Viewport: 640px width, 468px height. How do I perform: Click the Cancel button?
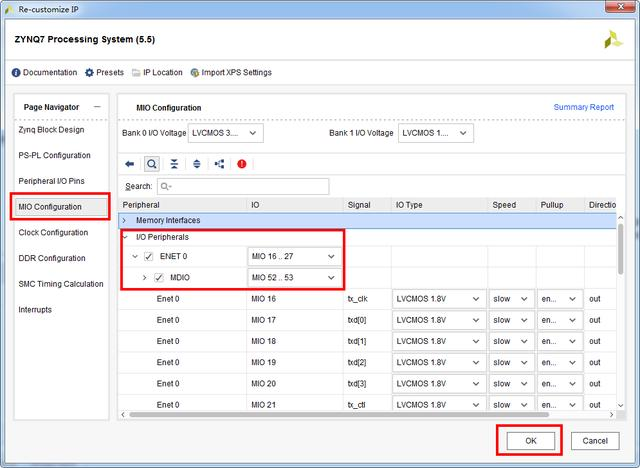click(x=595, y=441)
